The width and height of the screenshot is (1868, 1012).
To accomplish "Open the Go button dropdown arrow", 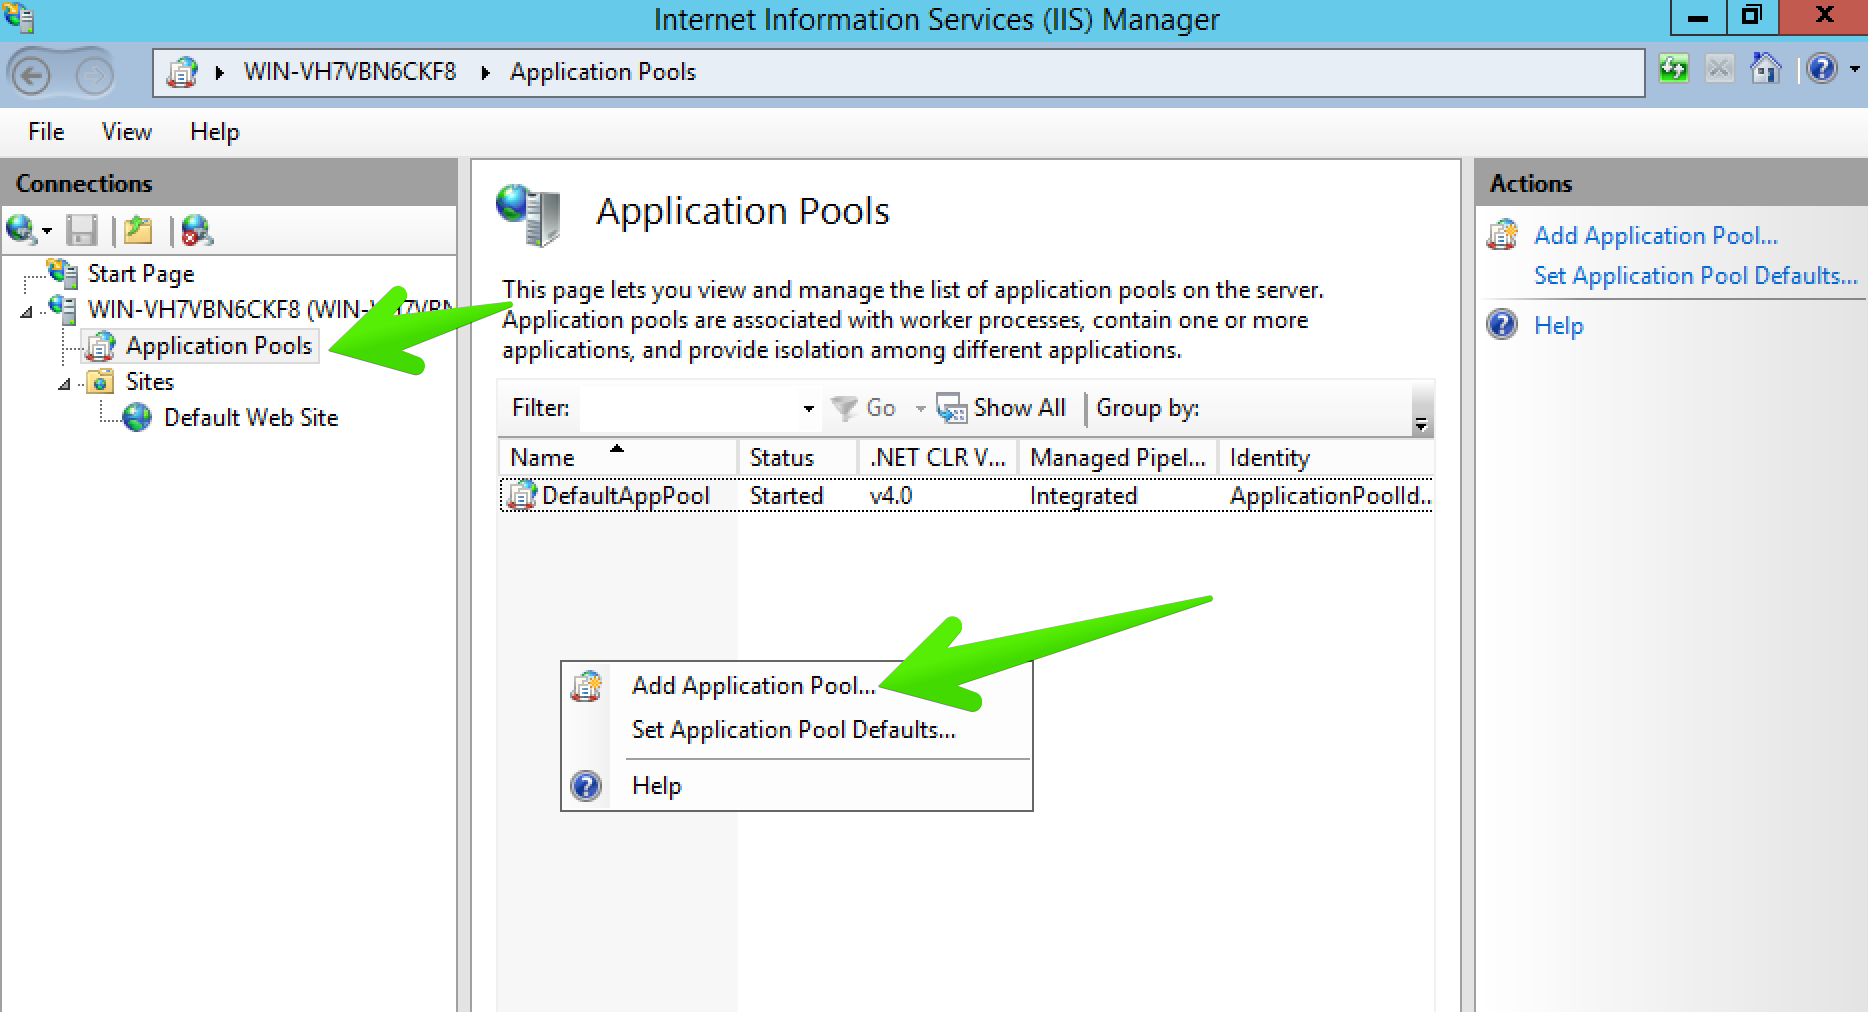I will click(x=920, y=409).
